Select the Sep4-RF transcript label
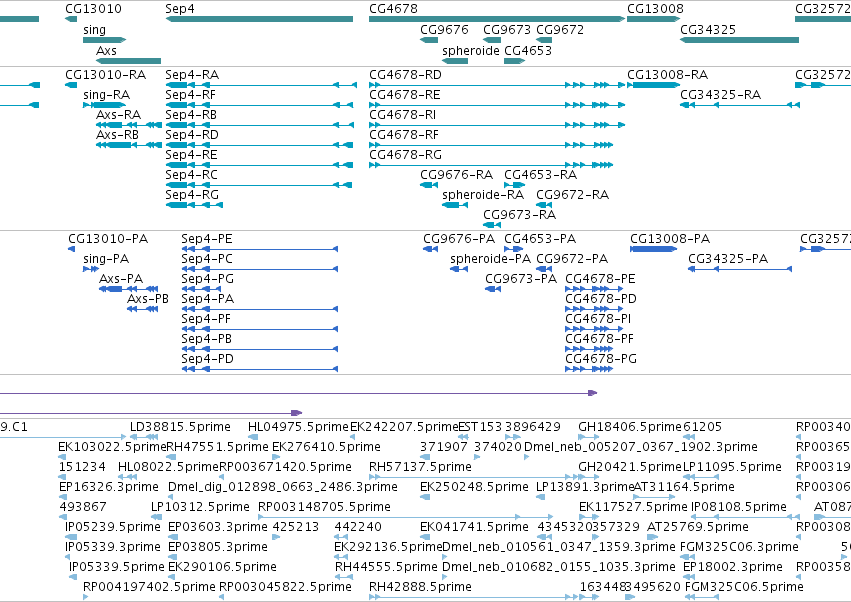The height and width of the screenshot is (602, 851). 190,94
